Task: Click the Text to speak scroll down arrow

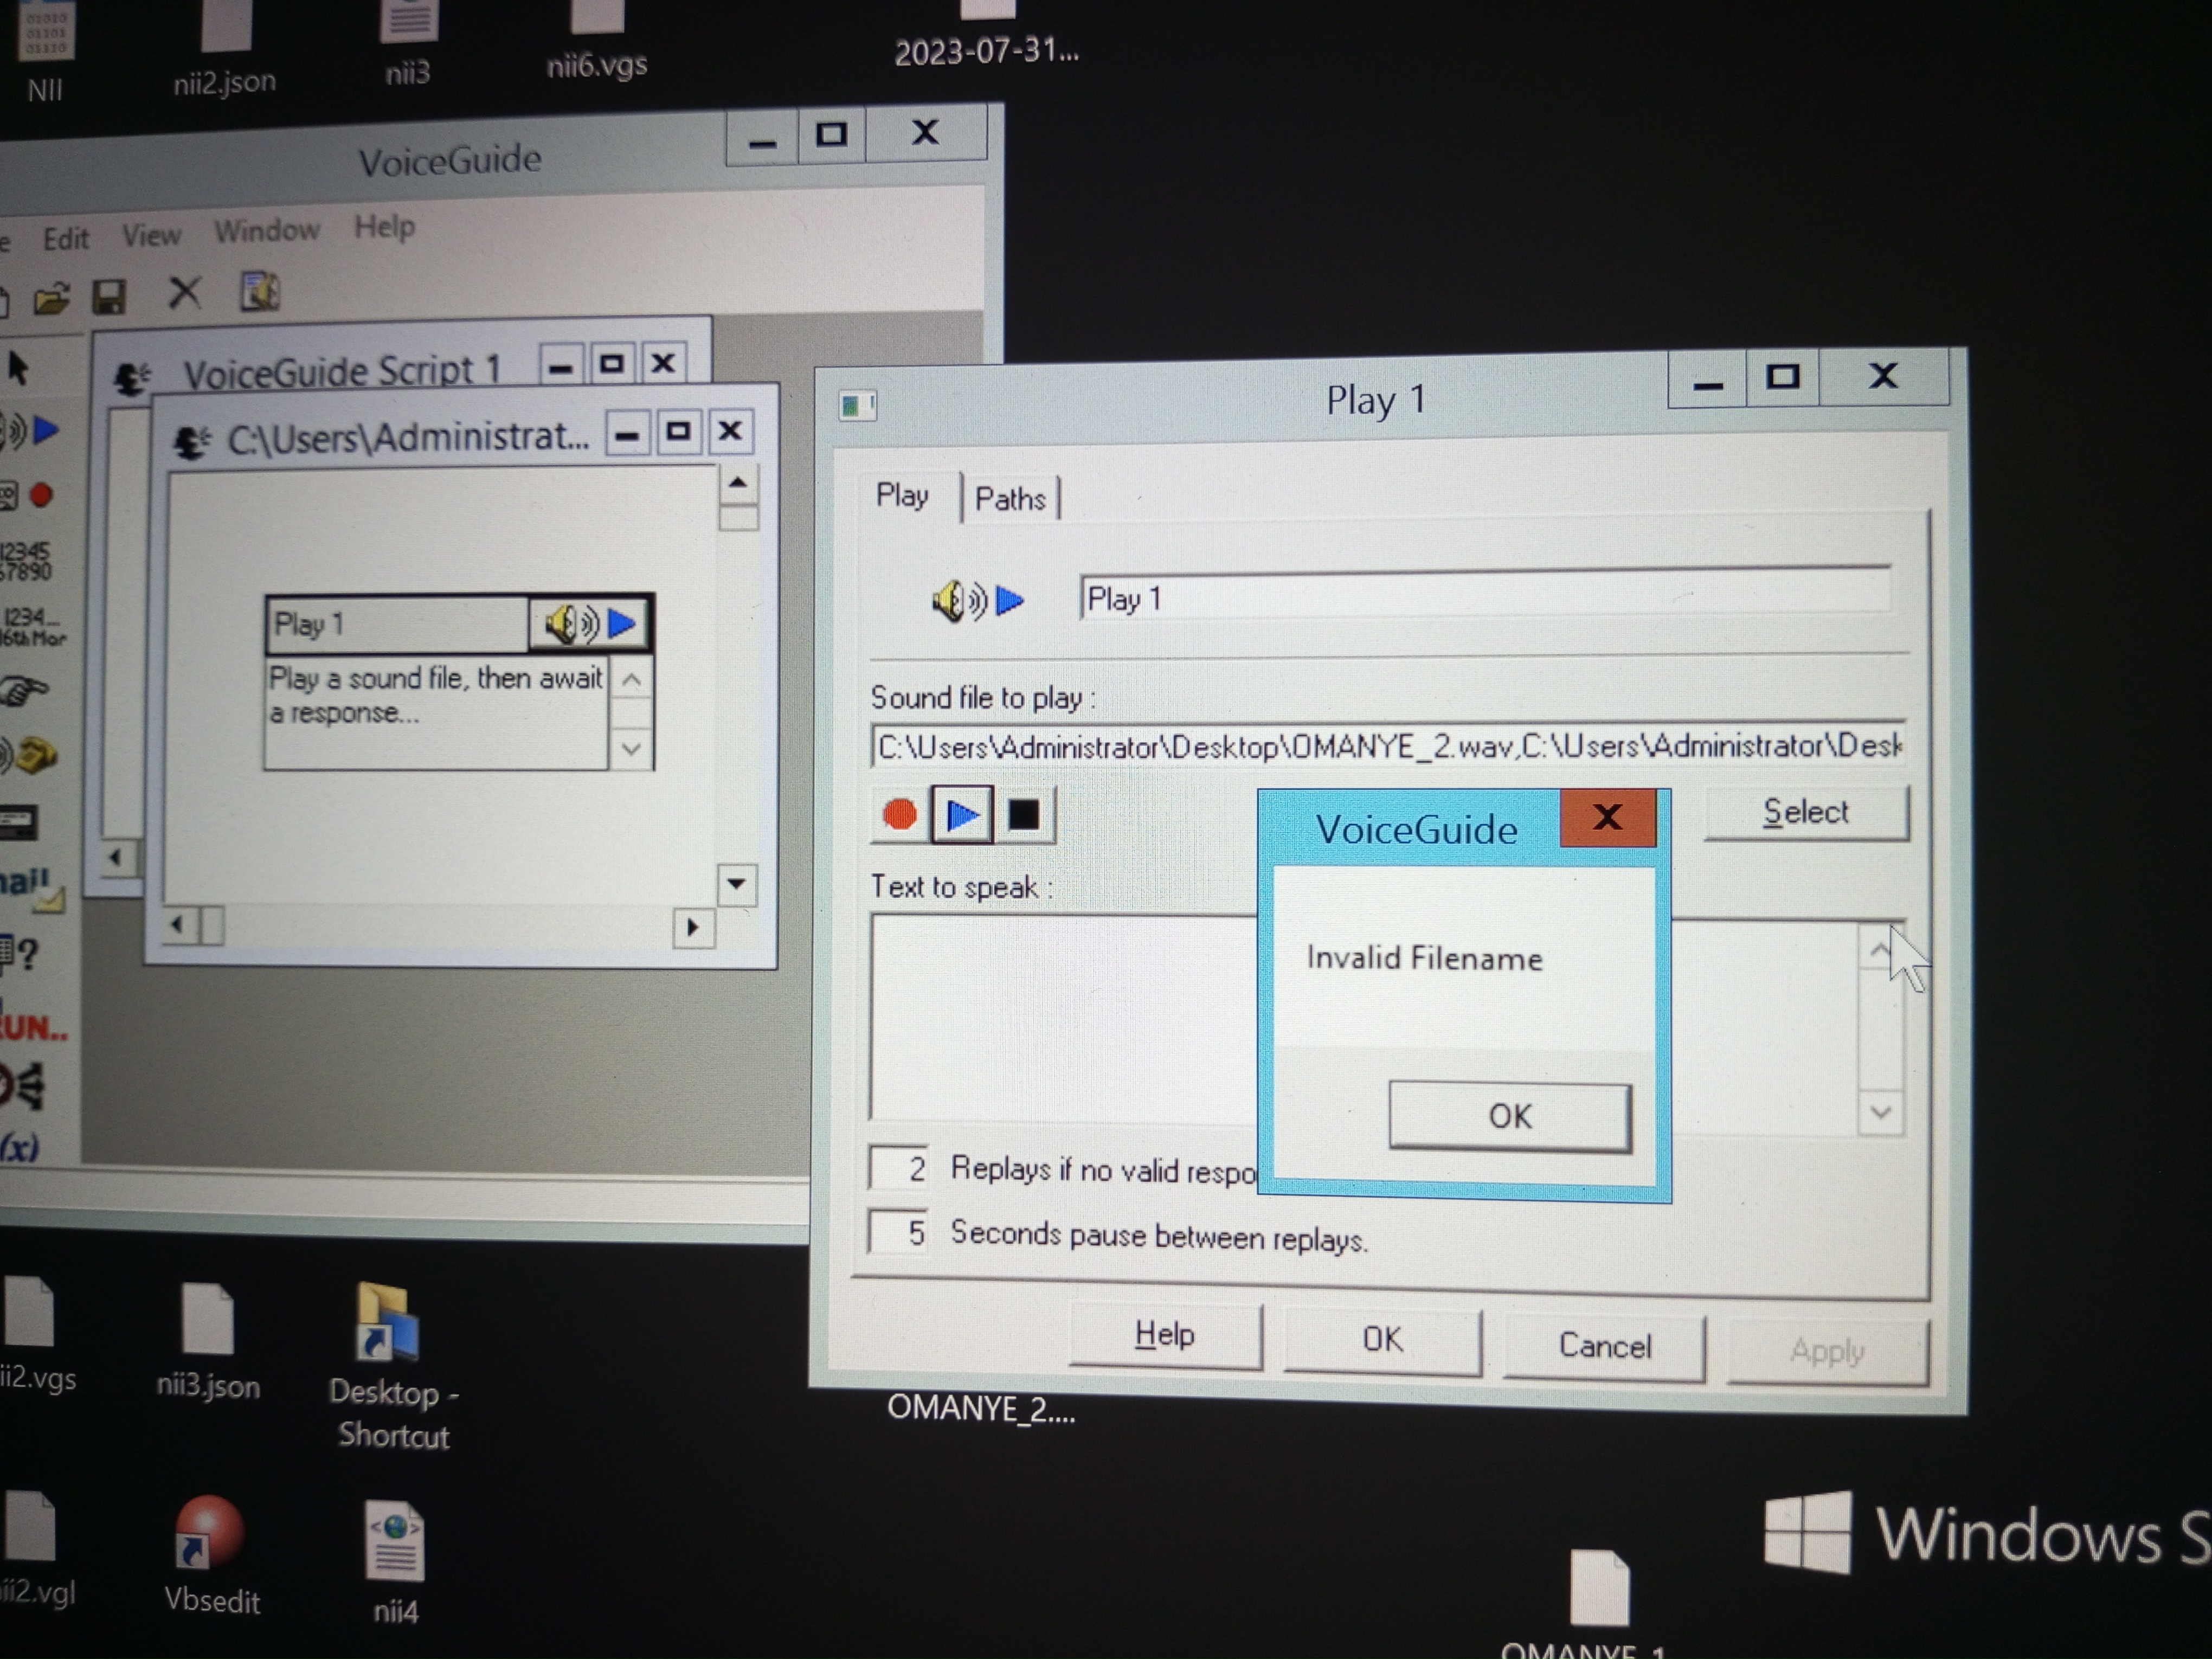Action: coord(1881,1112)
